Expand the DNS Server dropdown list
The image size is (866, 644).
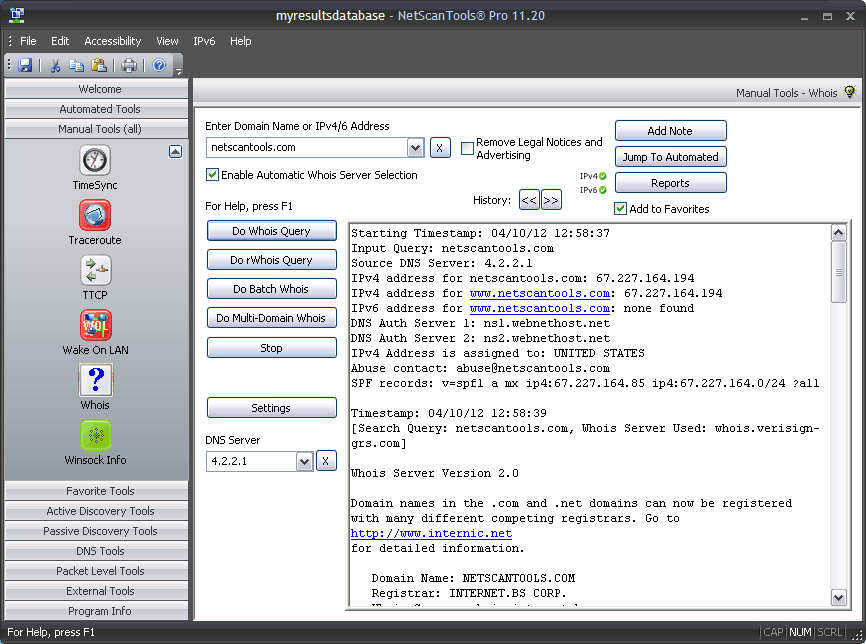[304, 461]
